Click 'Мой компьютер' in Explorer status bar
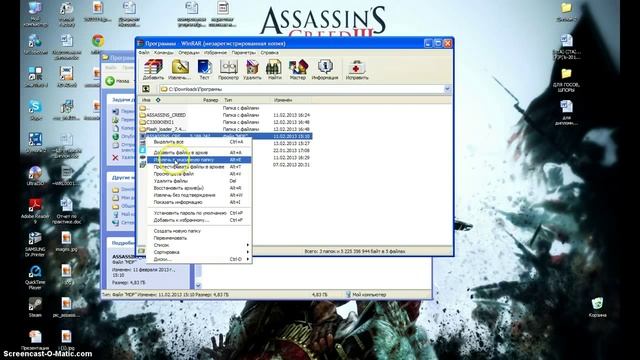 [x=366, y=294]
